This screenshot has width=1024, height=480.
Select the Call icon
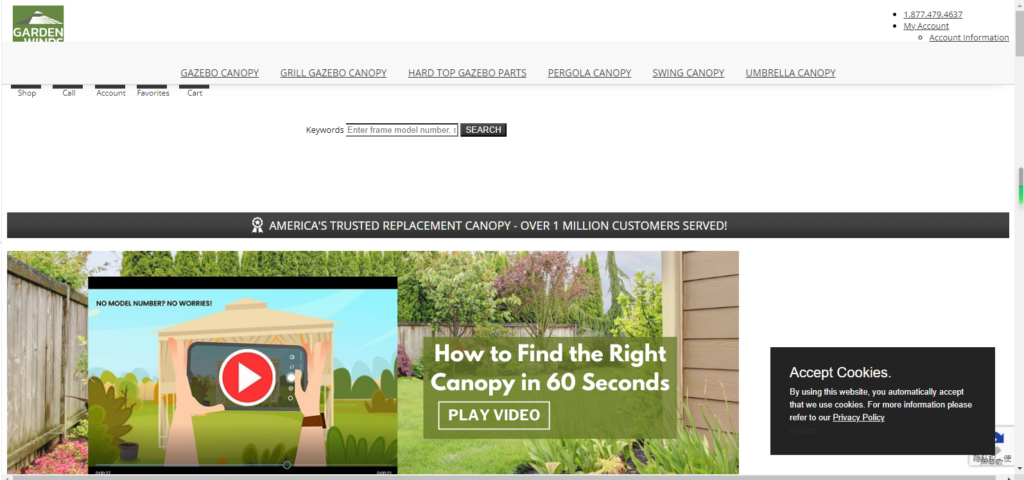(69, 91)
